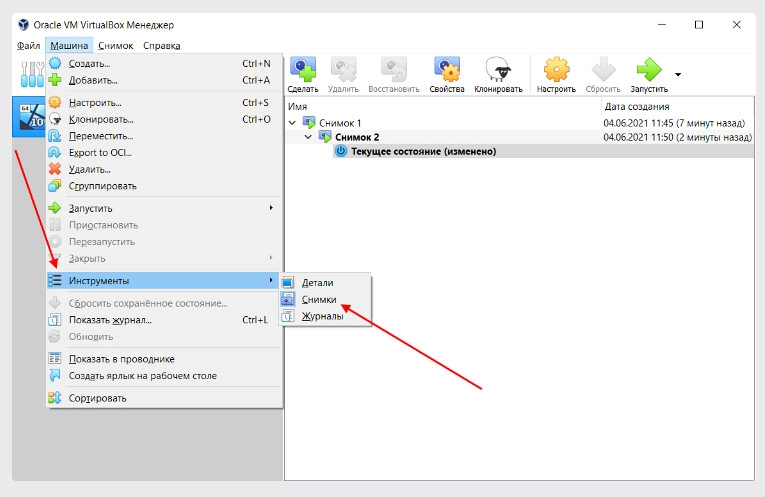The width and height of the screenshot is (765, 497).
Task: Select Детали in the Инструменты submenu
Action: tap(325, 282)
